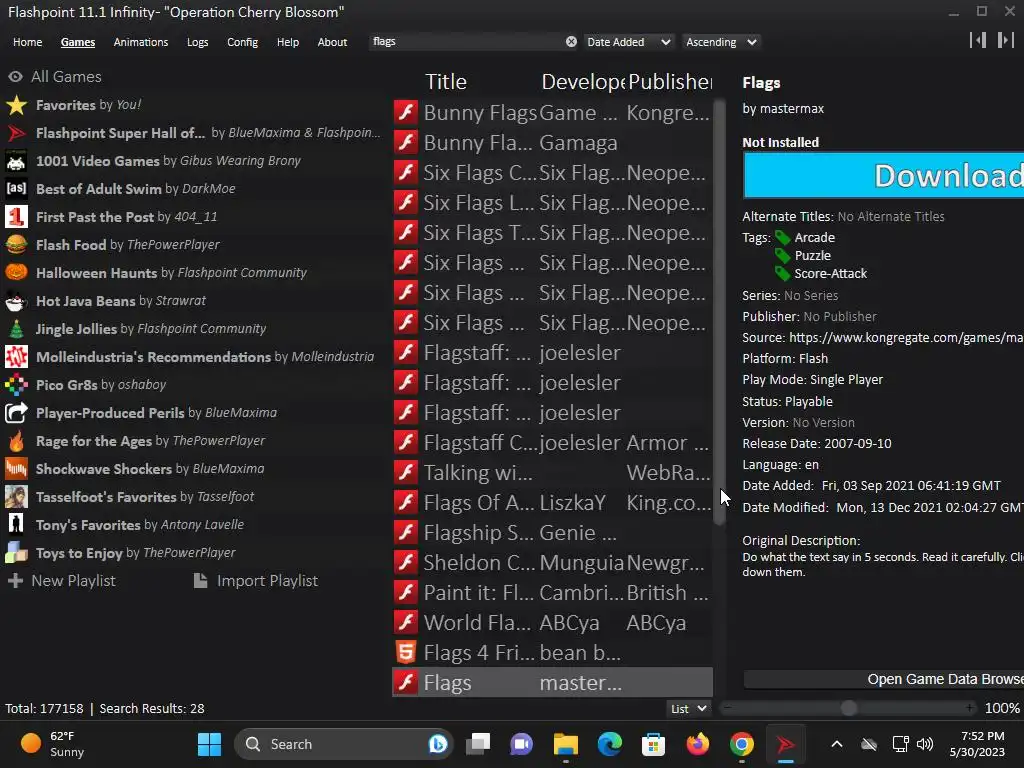The width and height of the screenshot is (1024, 768).
Task: Show All Games via eye icon
Action: pyautogui.click(x=15, y=77)
